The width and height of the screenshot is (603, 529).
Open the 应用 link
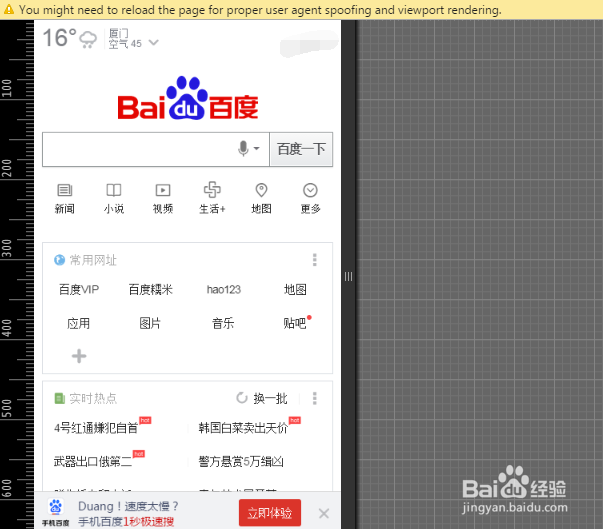pos(78,323)
